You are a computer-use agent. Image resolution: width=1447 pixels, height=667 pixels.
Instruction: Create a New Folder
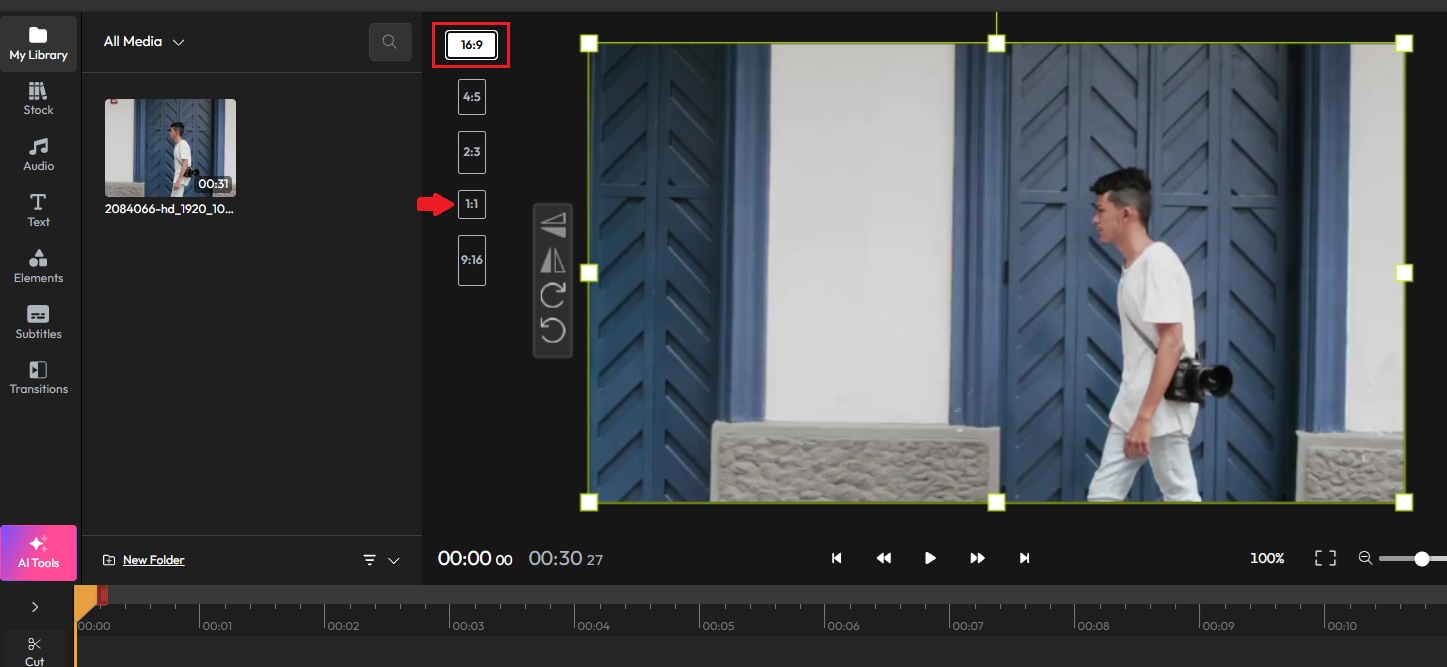tap(144, 560)
